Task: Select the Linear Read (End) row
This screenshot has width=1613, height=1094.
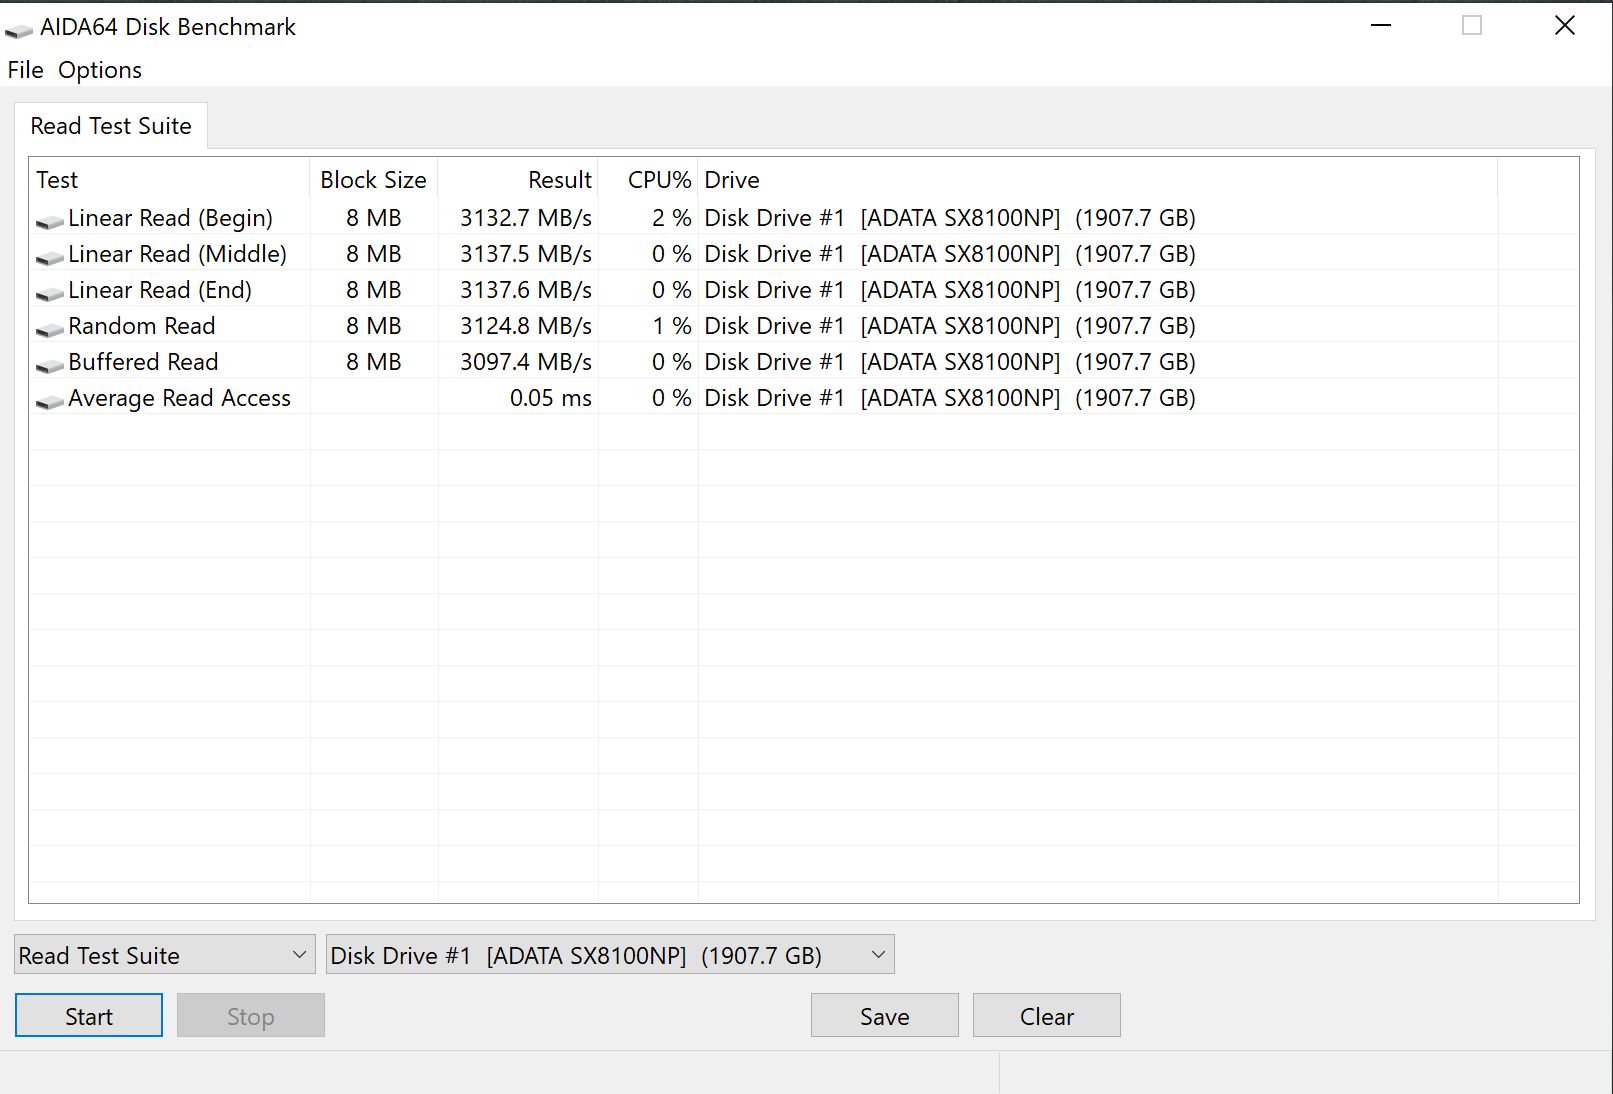Action: [x=804, y=290]
